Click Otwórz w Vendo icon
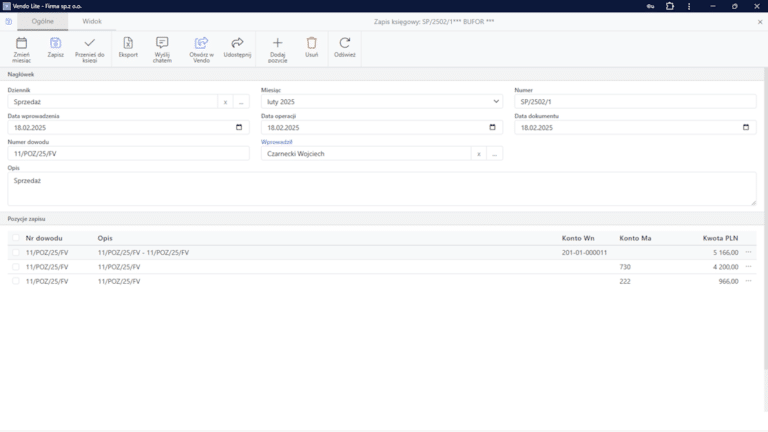The height and width of the screenshot is (432, 768). tap(201, 43)
